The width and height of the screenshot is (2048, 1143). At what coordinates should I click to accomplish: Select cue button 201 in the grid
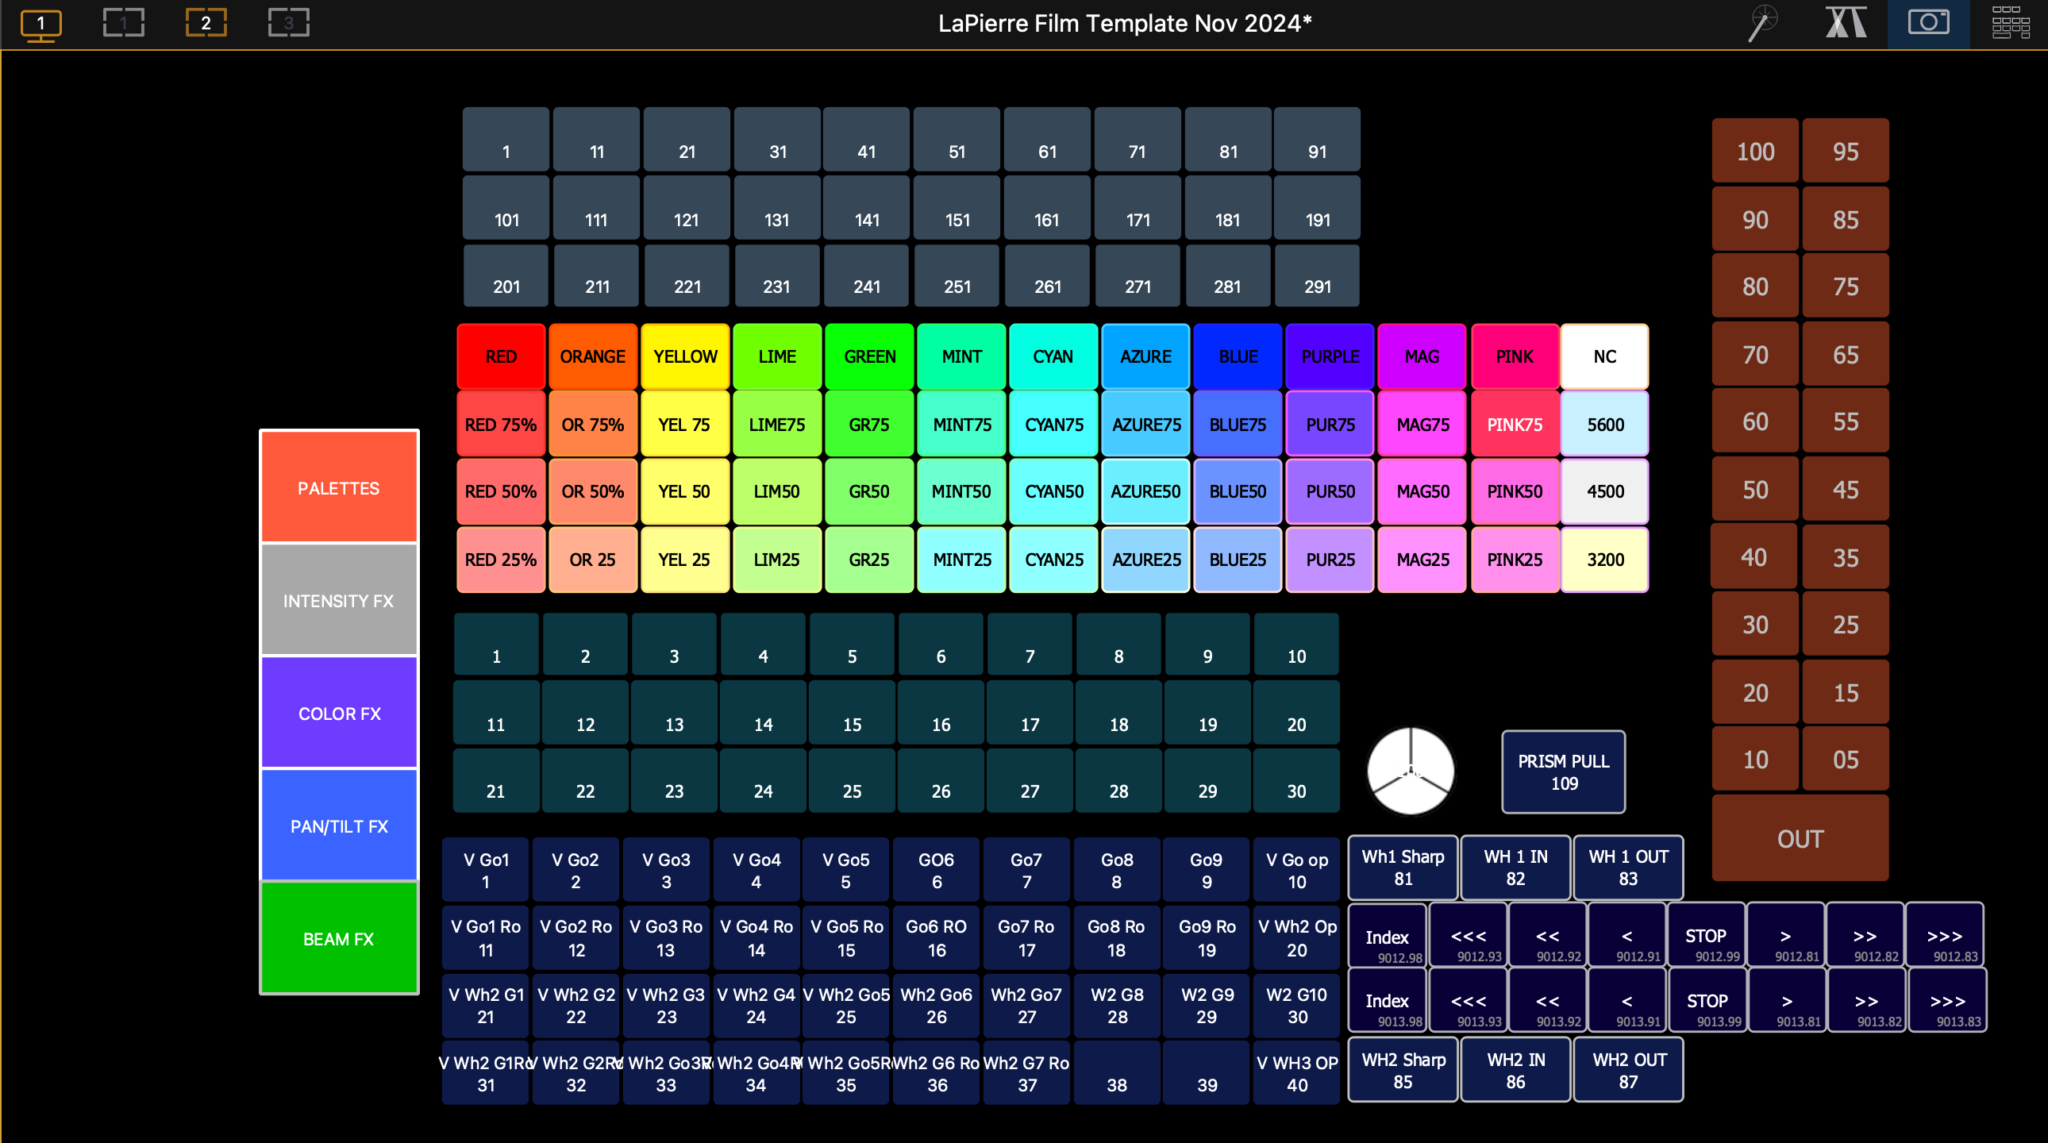(x=505, y=275)
